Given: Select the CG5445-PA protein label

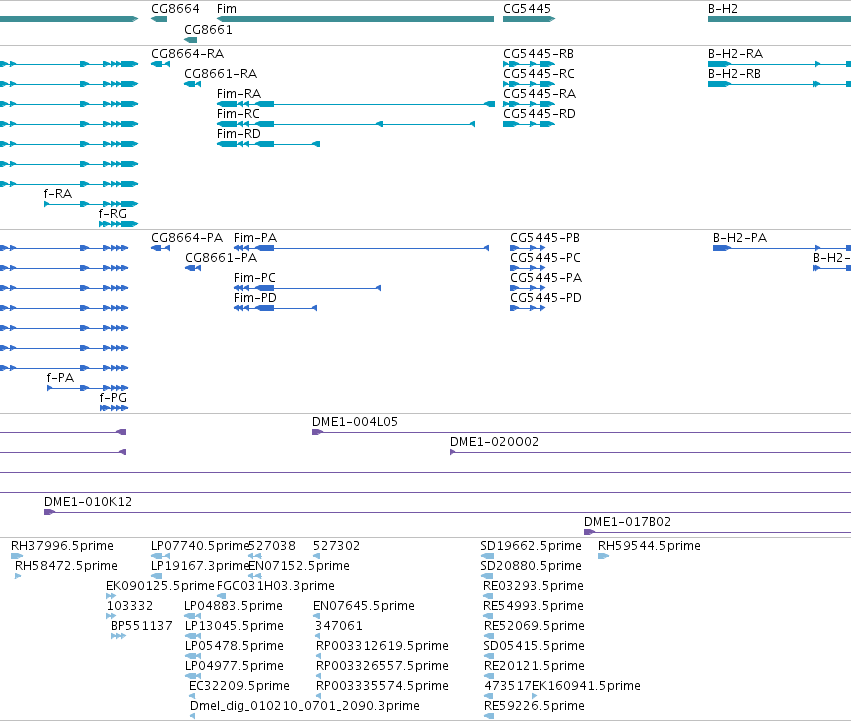Looking at the screenshot, I should pos(546,278).
